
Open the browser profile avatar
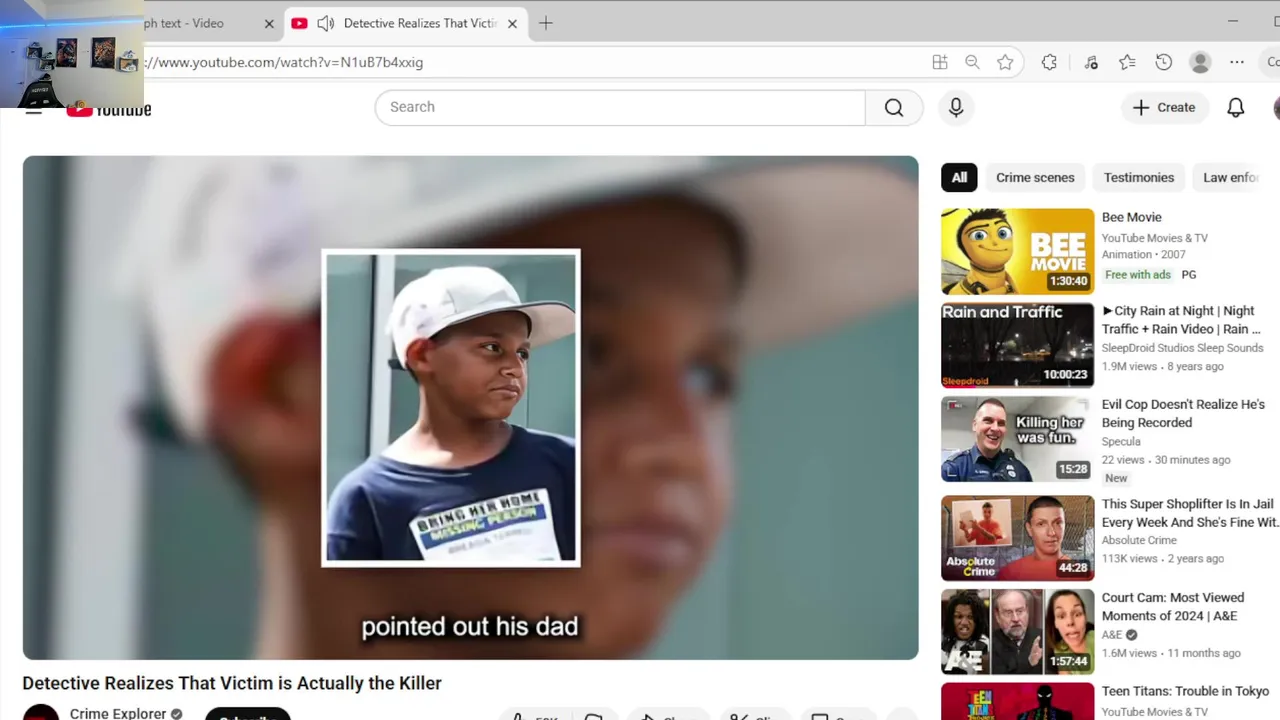[1201, 62]
